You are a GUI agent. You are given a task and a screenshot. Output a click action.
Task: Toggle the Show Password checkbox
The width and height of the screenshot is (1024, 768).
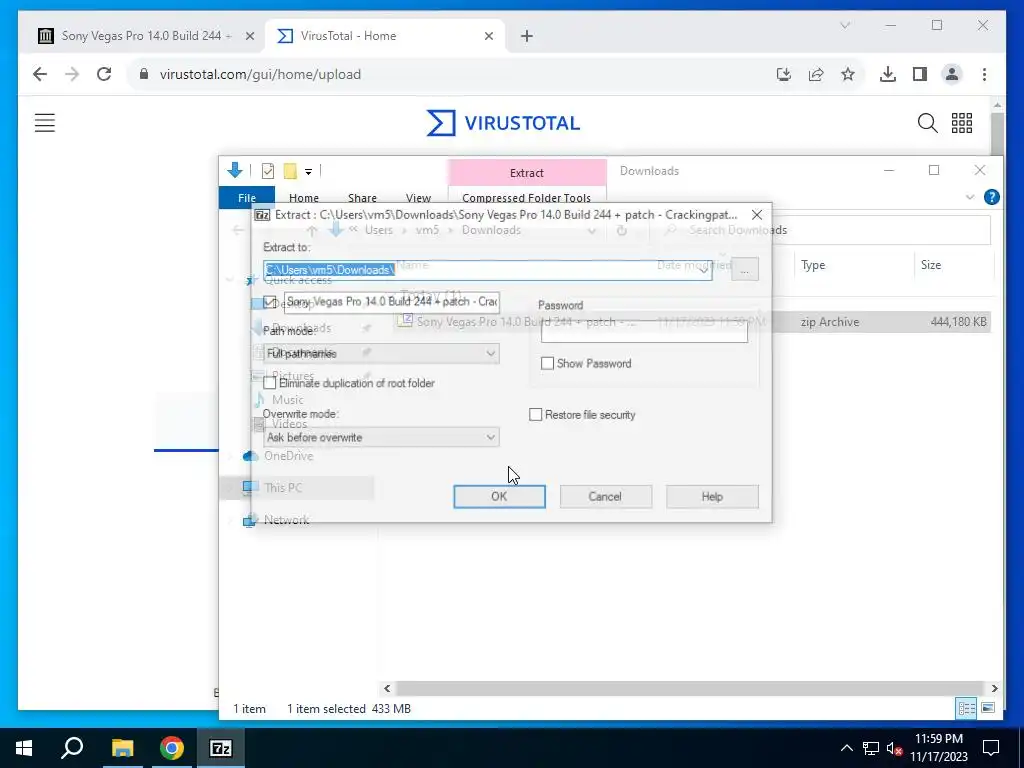[547, 363]
